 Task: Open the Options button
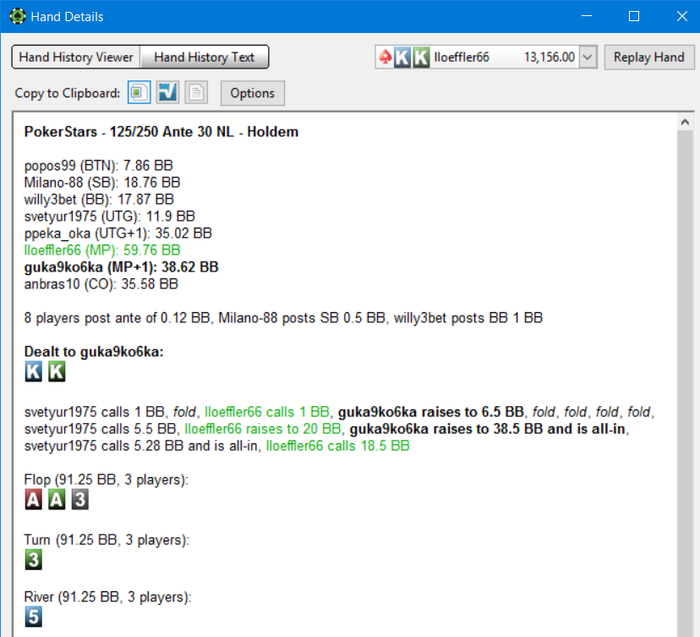[x=252, y=93]
